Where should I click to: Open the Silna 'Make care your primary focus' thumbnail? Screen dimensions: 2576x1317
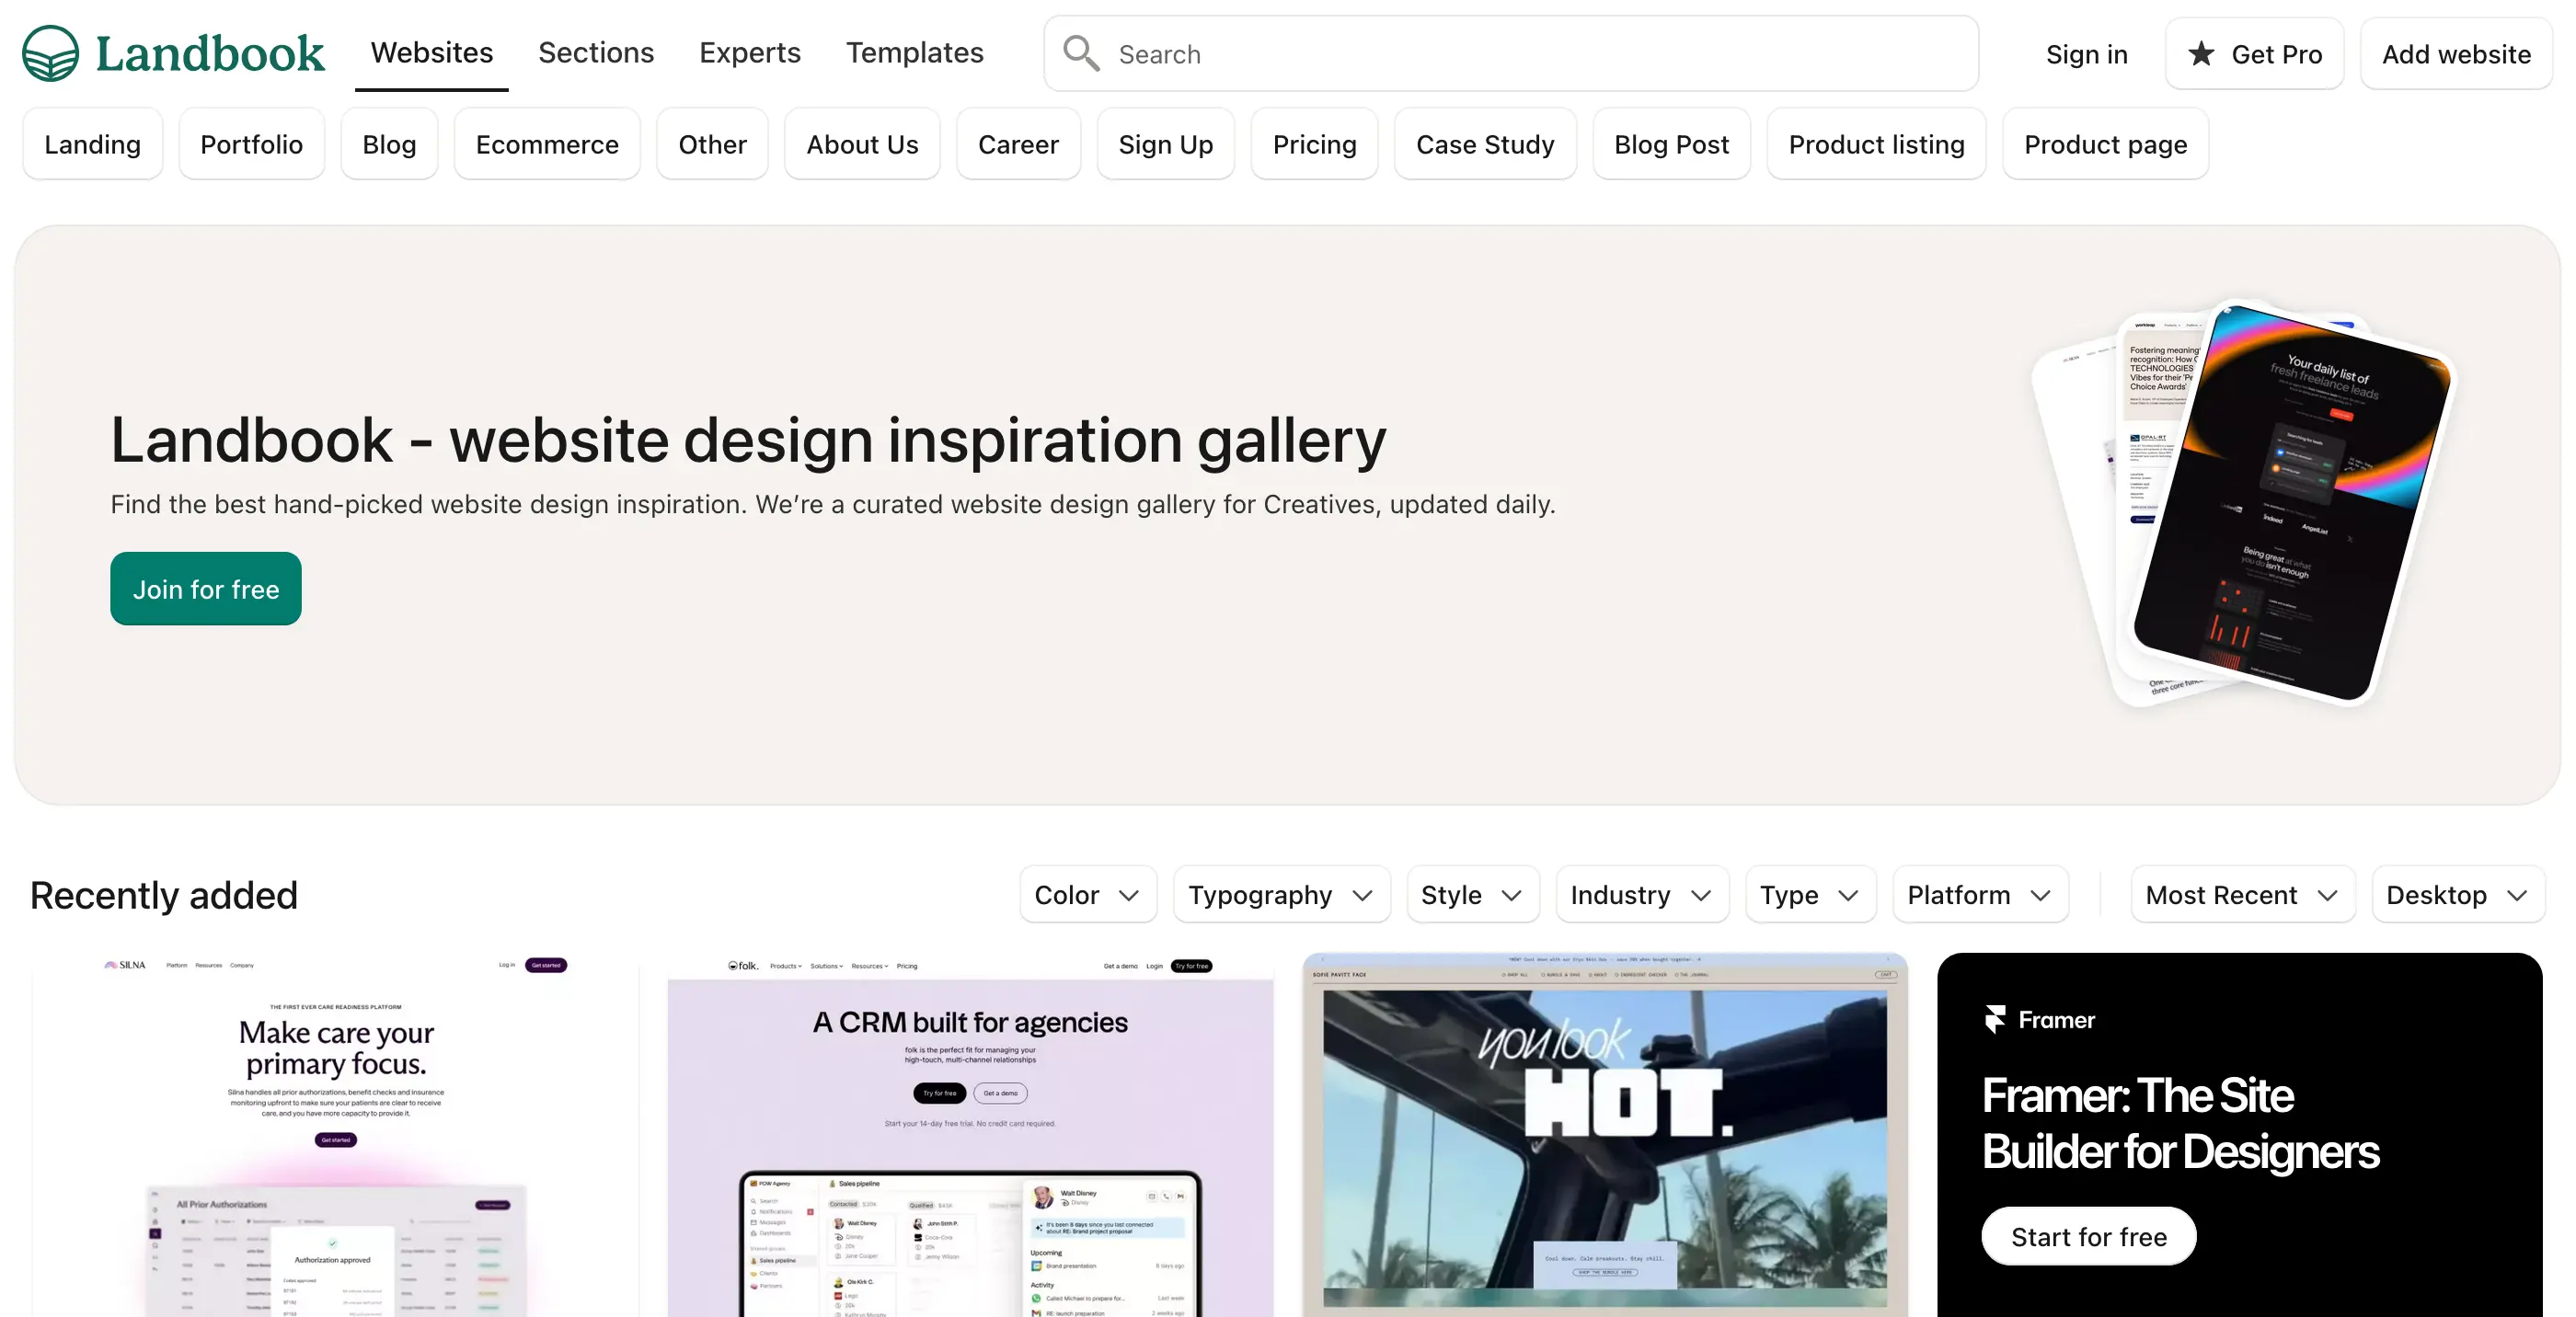(x=335, y=1134)
